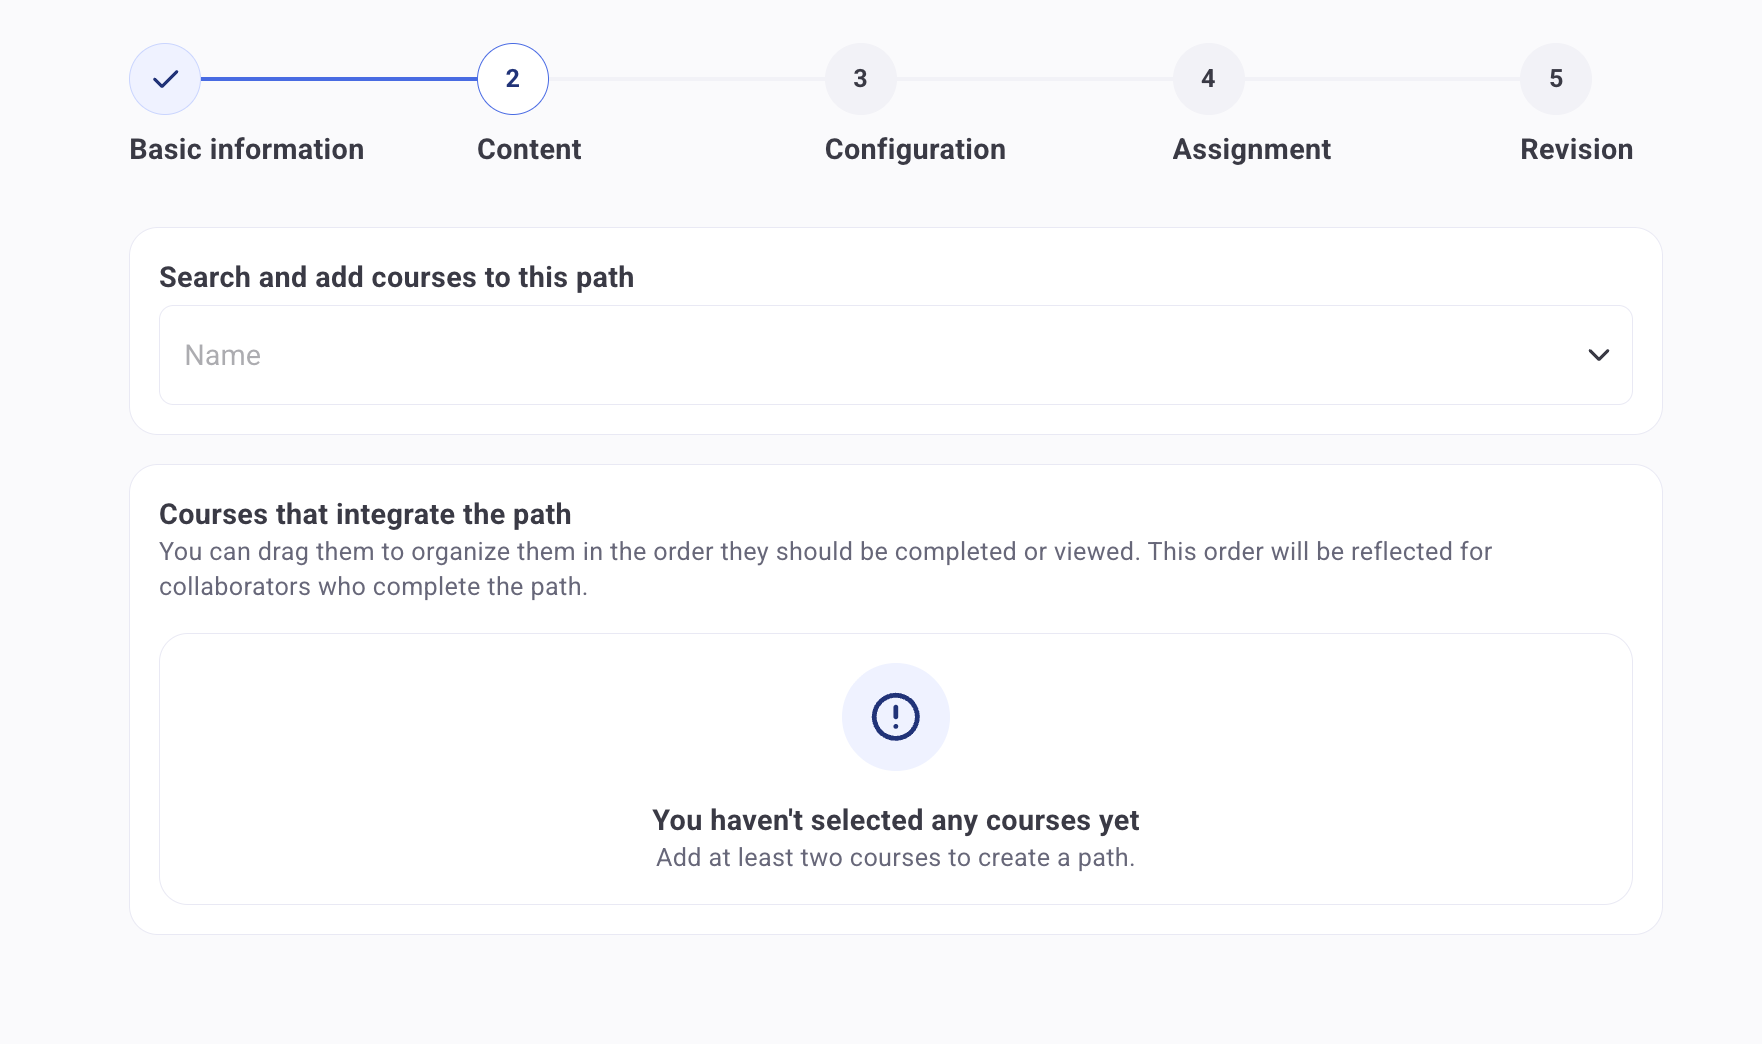Click the "You haven't selected any courses" message
Viewport: 1762px width, 1044px height.
click(895, 820)
